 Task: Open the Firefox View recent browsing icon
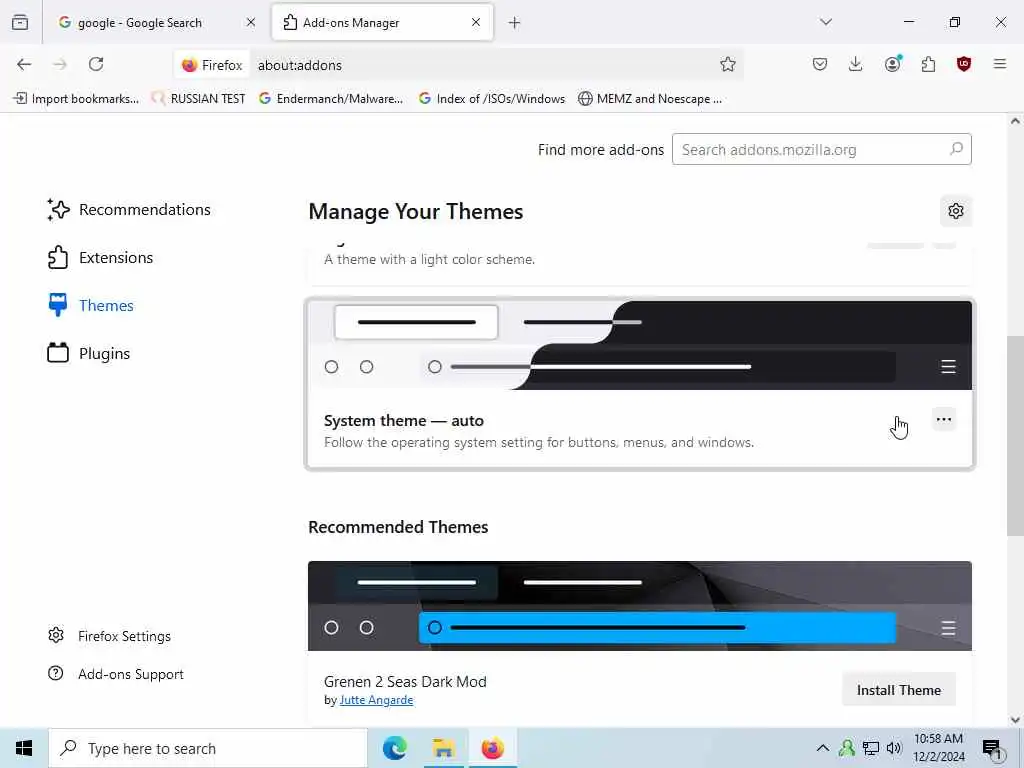[x=20, y=22]
